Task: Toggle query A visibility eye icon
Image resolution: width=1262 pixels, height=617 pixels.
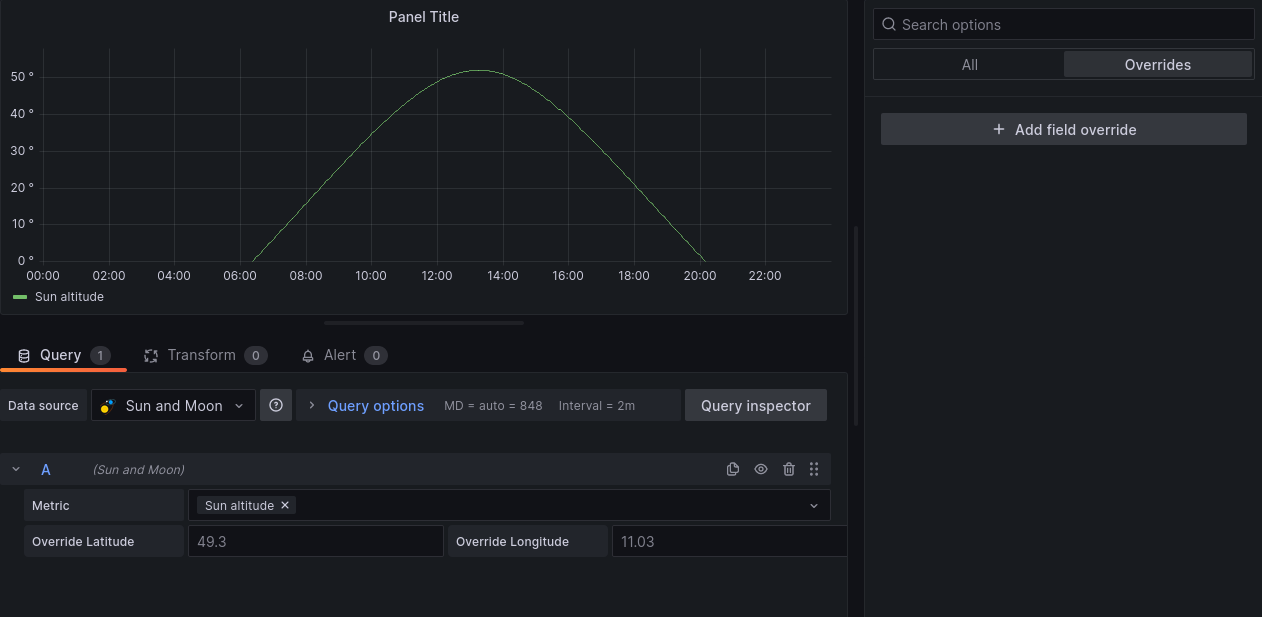Action: (761, 469)
